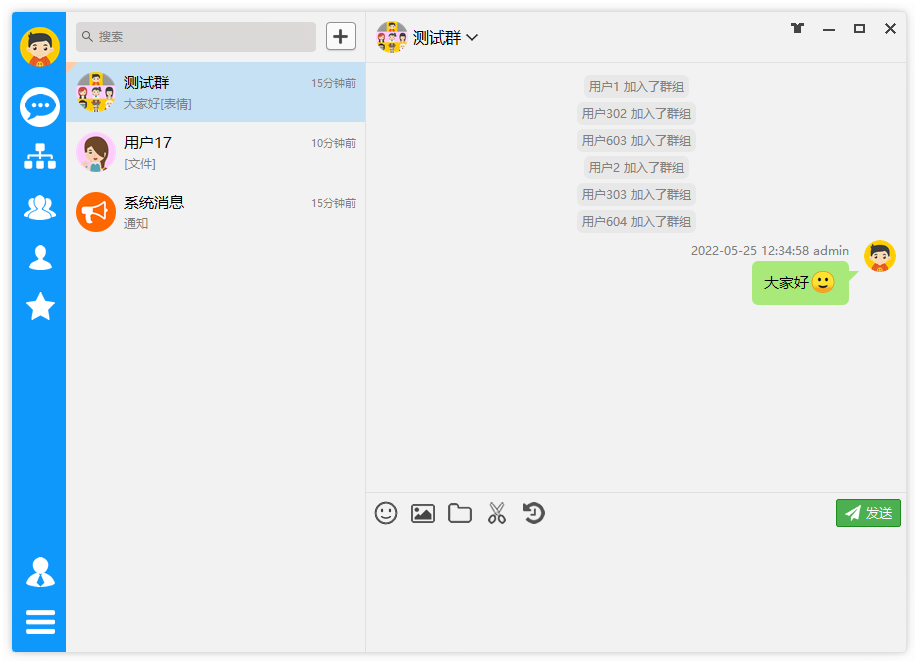
Task: Click the 用户604 加入了群组 notice
Action: pos(636,221)
